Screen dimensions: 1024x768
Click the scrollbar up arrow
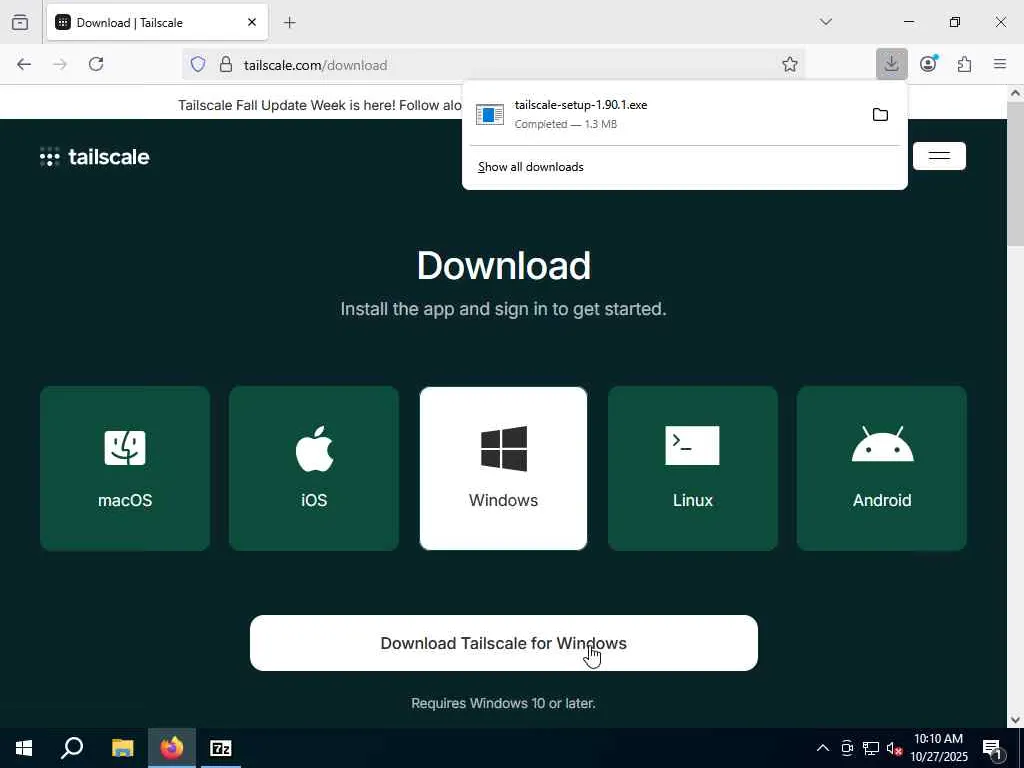(1015, 93)
